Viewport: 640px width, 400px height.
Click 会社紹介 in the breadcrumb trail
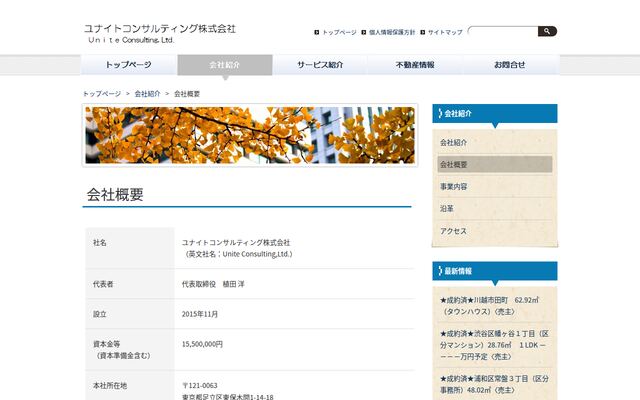pos(147,94)
